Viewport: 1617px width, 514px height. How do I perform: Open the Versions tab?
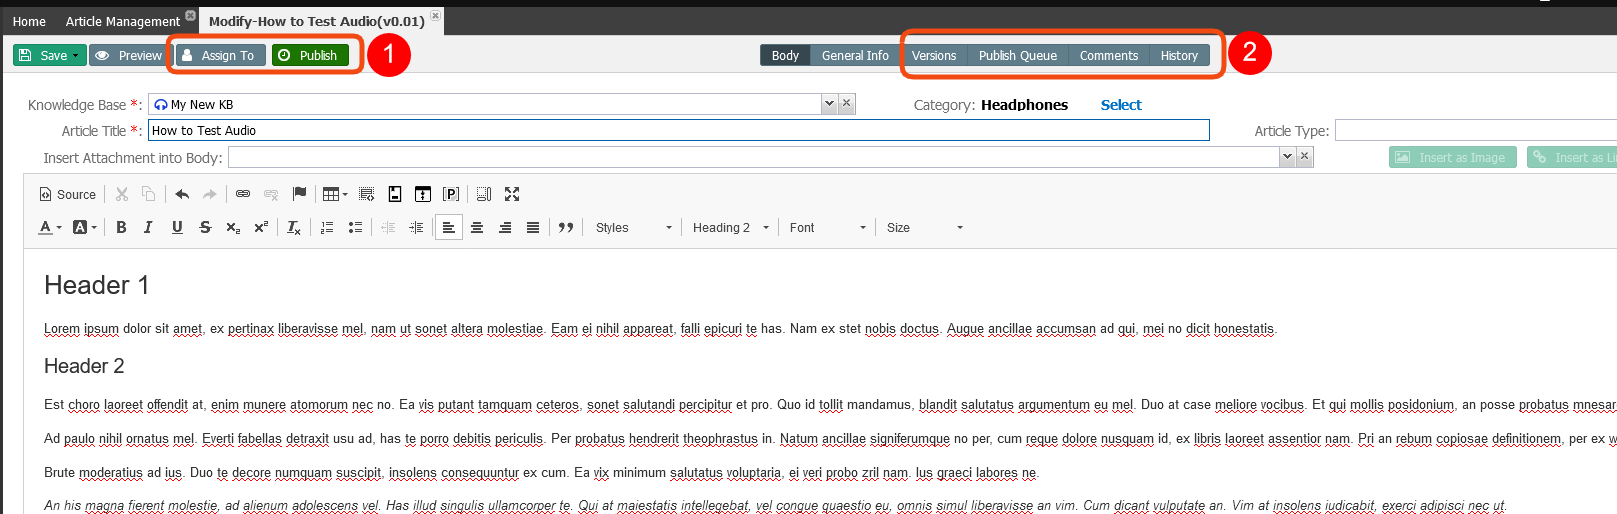(934, 55)
